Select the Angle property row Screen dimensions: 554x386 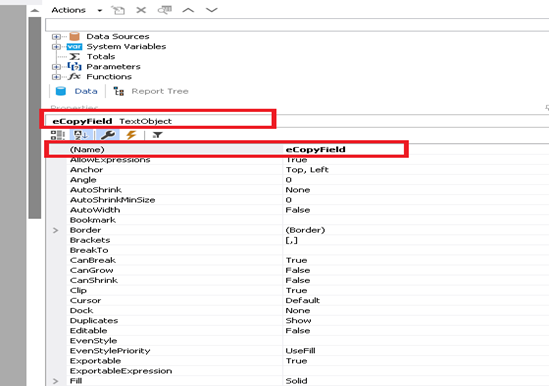click(307, 180)
